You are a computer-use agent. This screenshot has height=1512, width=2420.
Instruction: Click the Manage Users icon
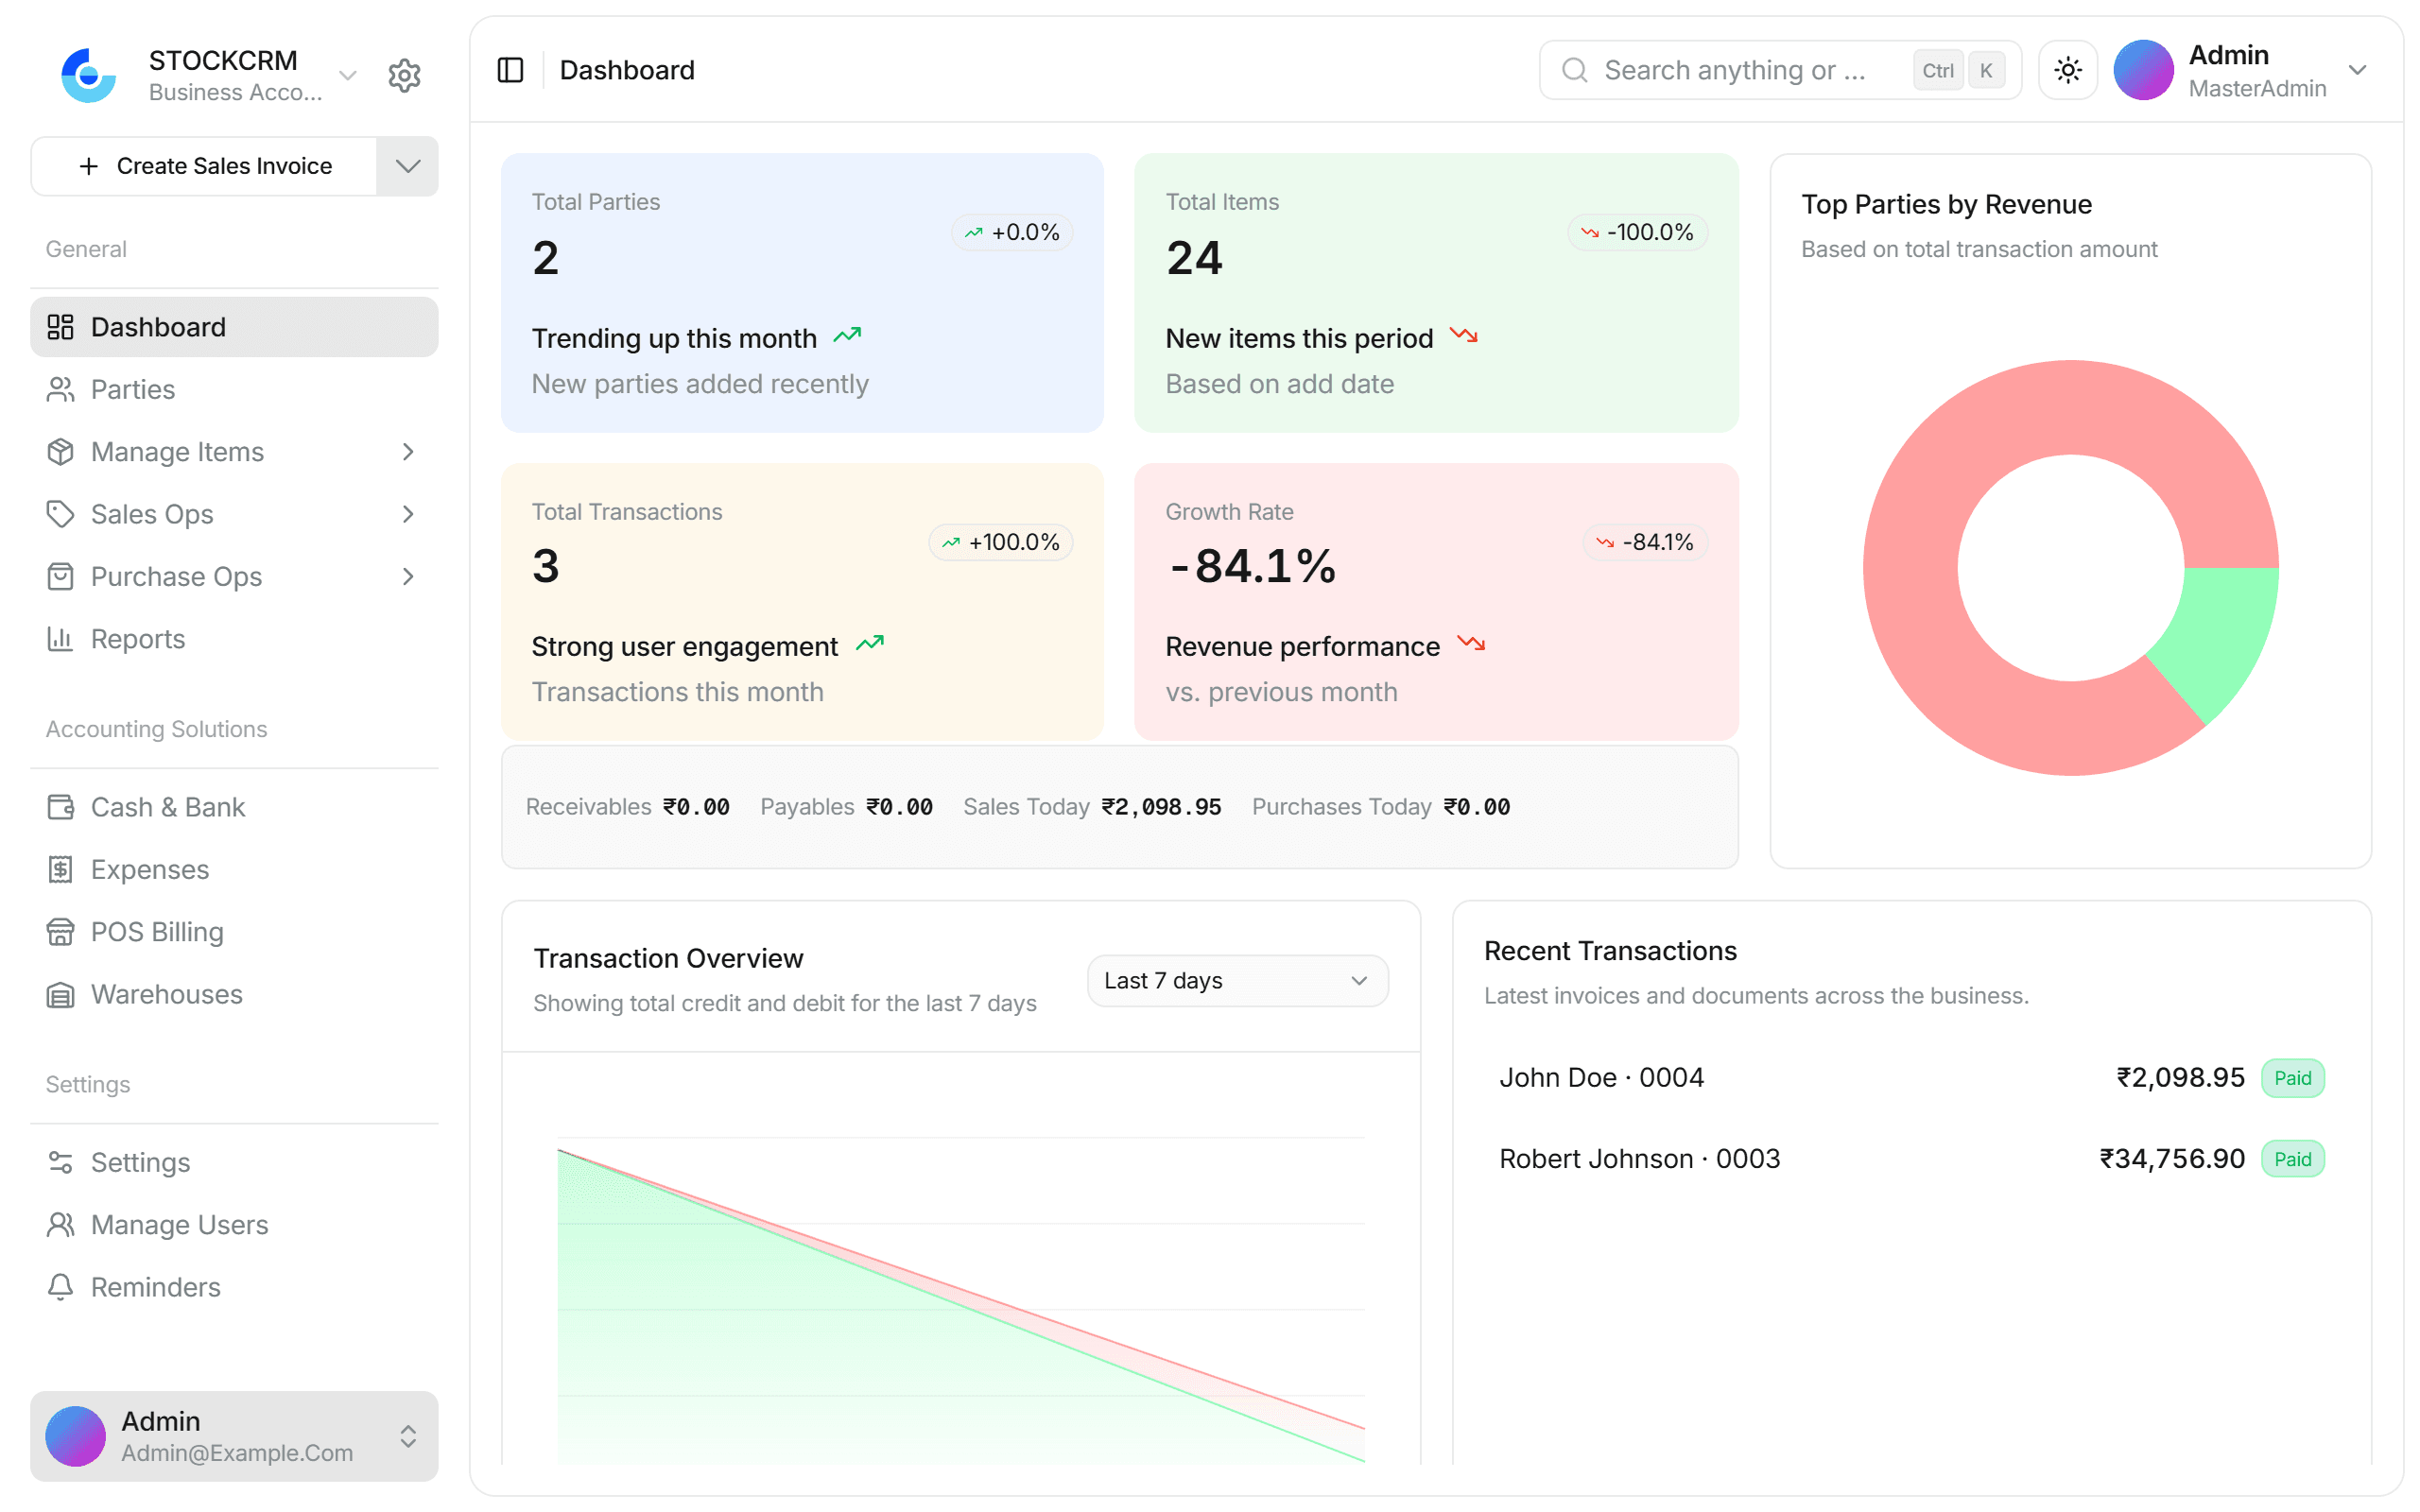pyautogui.click(x=60, y=1225)
